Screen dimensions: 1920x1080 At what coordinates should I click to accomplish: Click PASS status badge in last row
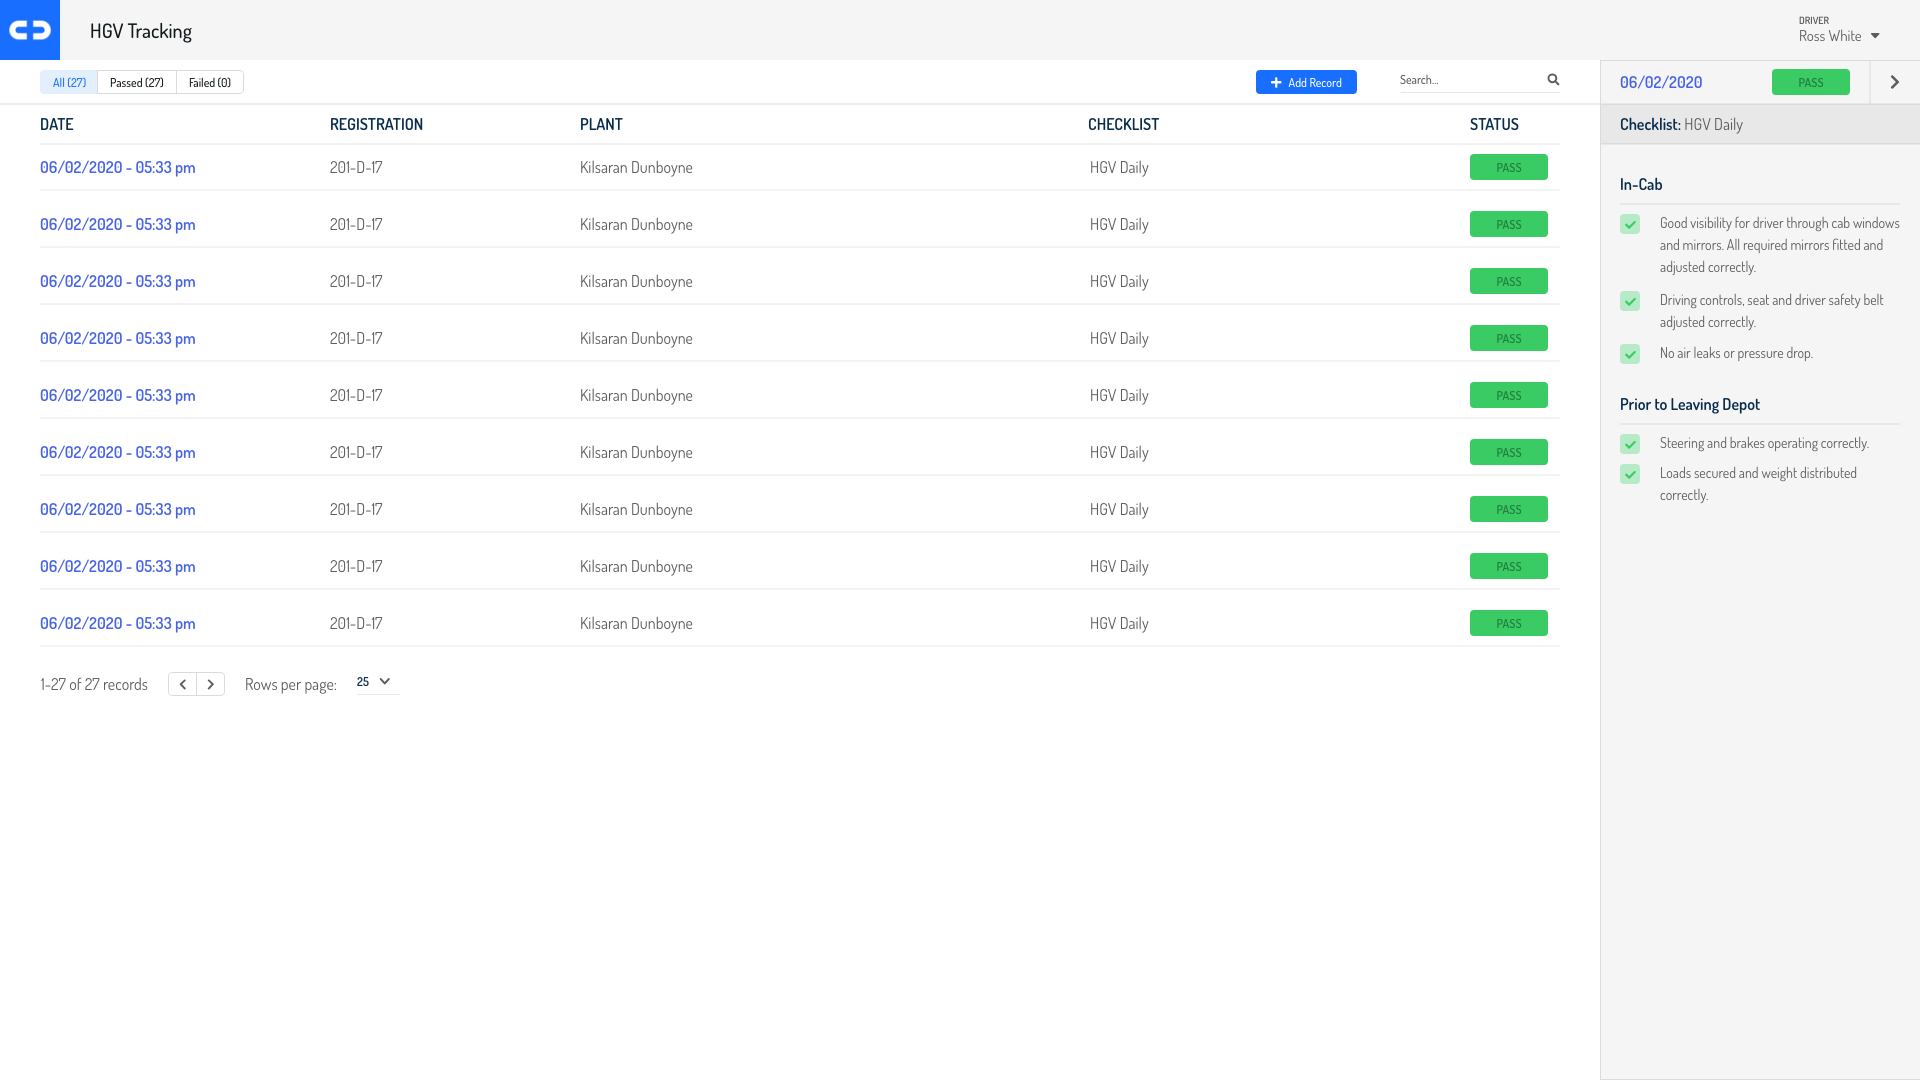pyautogui.click(x=1508, y=623)
